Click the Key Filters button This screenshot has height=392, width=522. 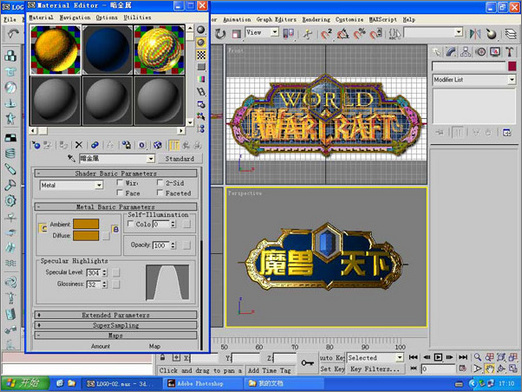pos(375,369)
